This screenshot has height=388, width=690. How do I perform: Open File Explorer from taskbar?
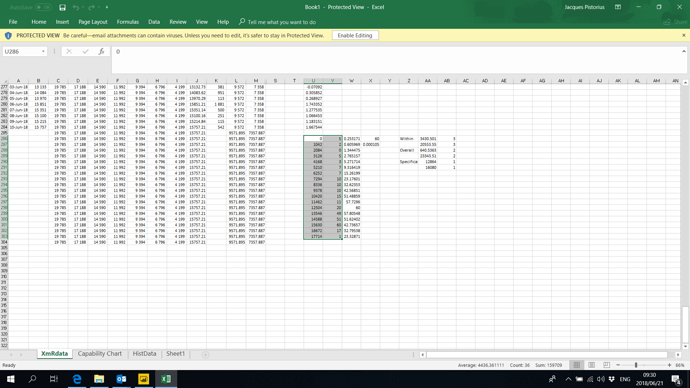coord(99,379)
